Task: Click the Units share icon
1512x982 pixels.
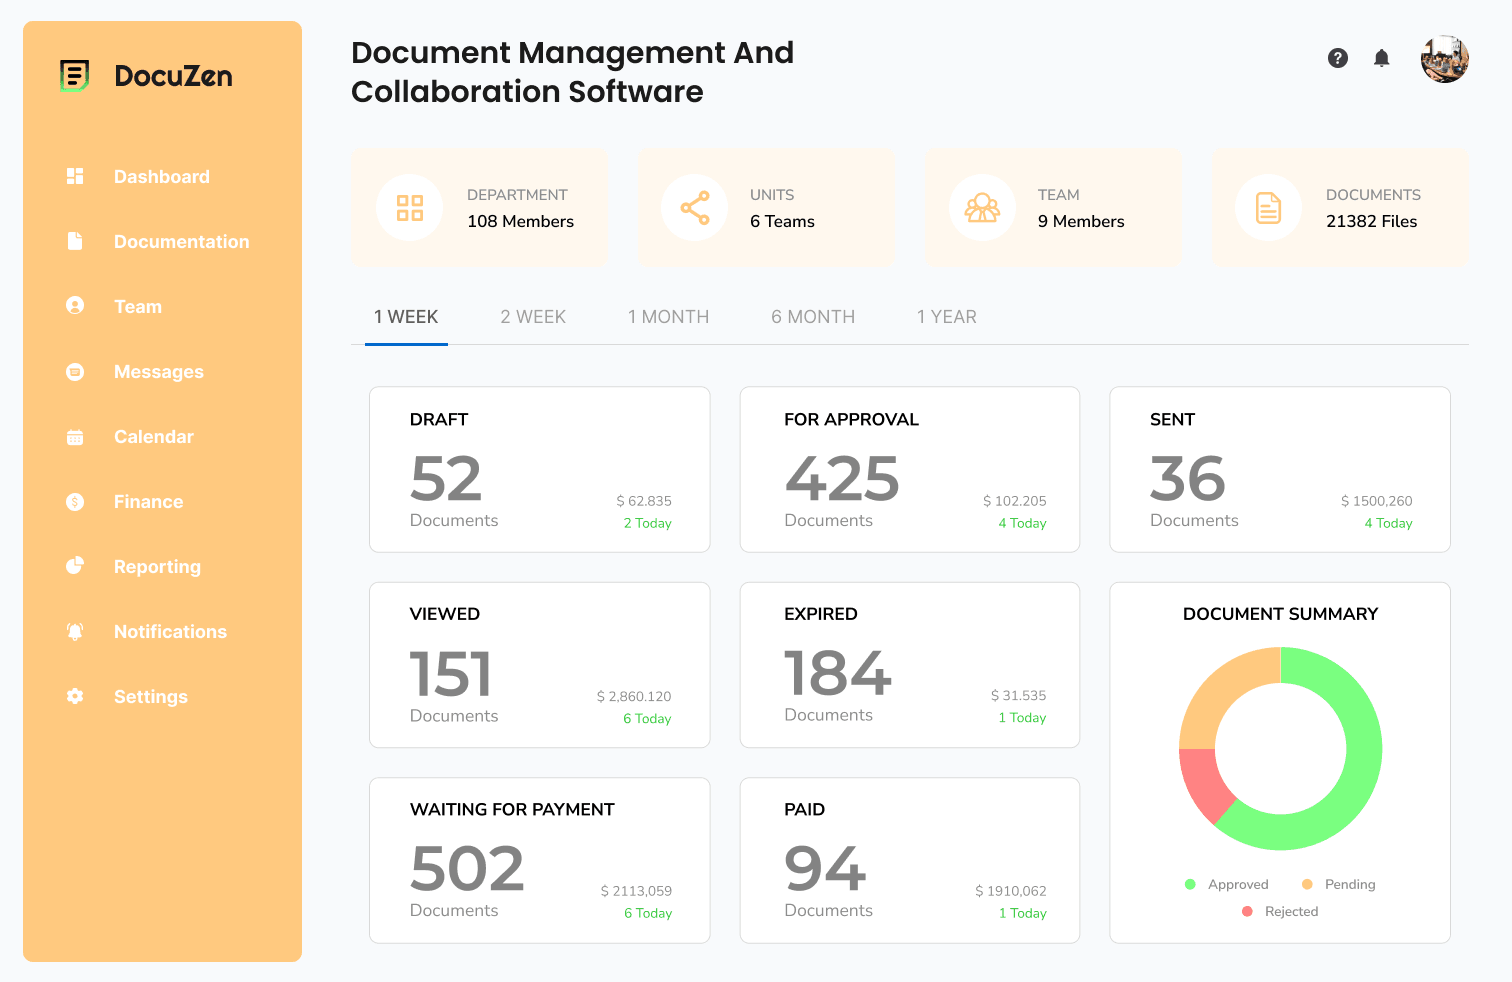Action: point(696,208)
